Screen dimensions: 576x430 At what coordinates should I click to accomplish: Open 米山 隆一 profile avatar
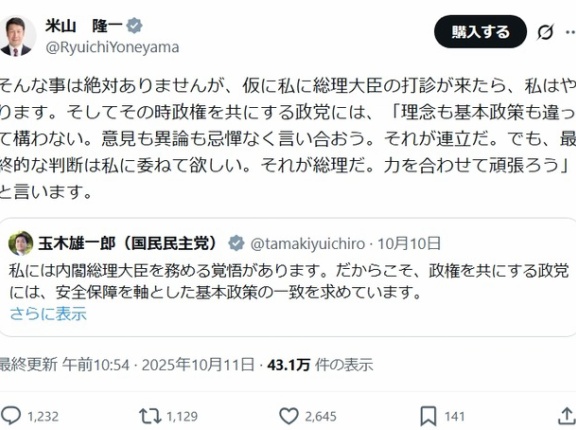point(16,36)
